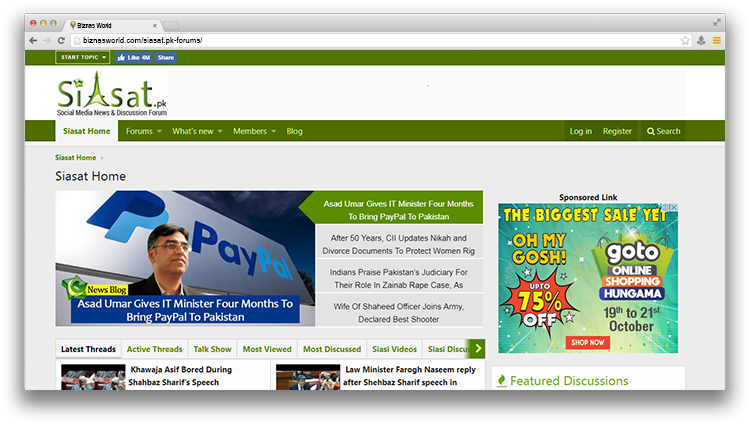Viewport: 750px width, 425px height.
Task: Click the Facebook Like button
Action: coord(134,58)
